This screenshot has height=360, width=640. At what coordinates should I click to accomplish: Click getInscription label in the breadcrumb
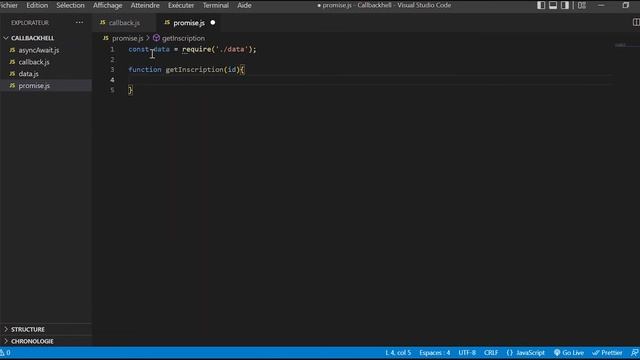[x=183, y=38]
